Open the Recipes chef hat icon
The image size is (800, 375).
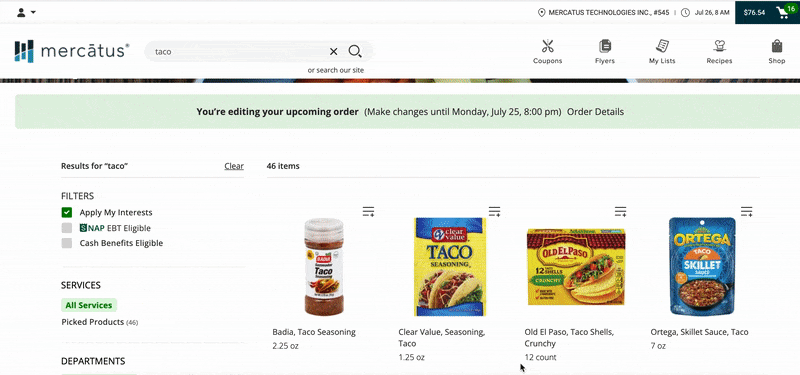tap(719, 46)
